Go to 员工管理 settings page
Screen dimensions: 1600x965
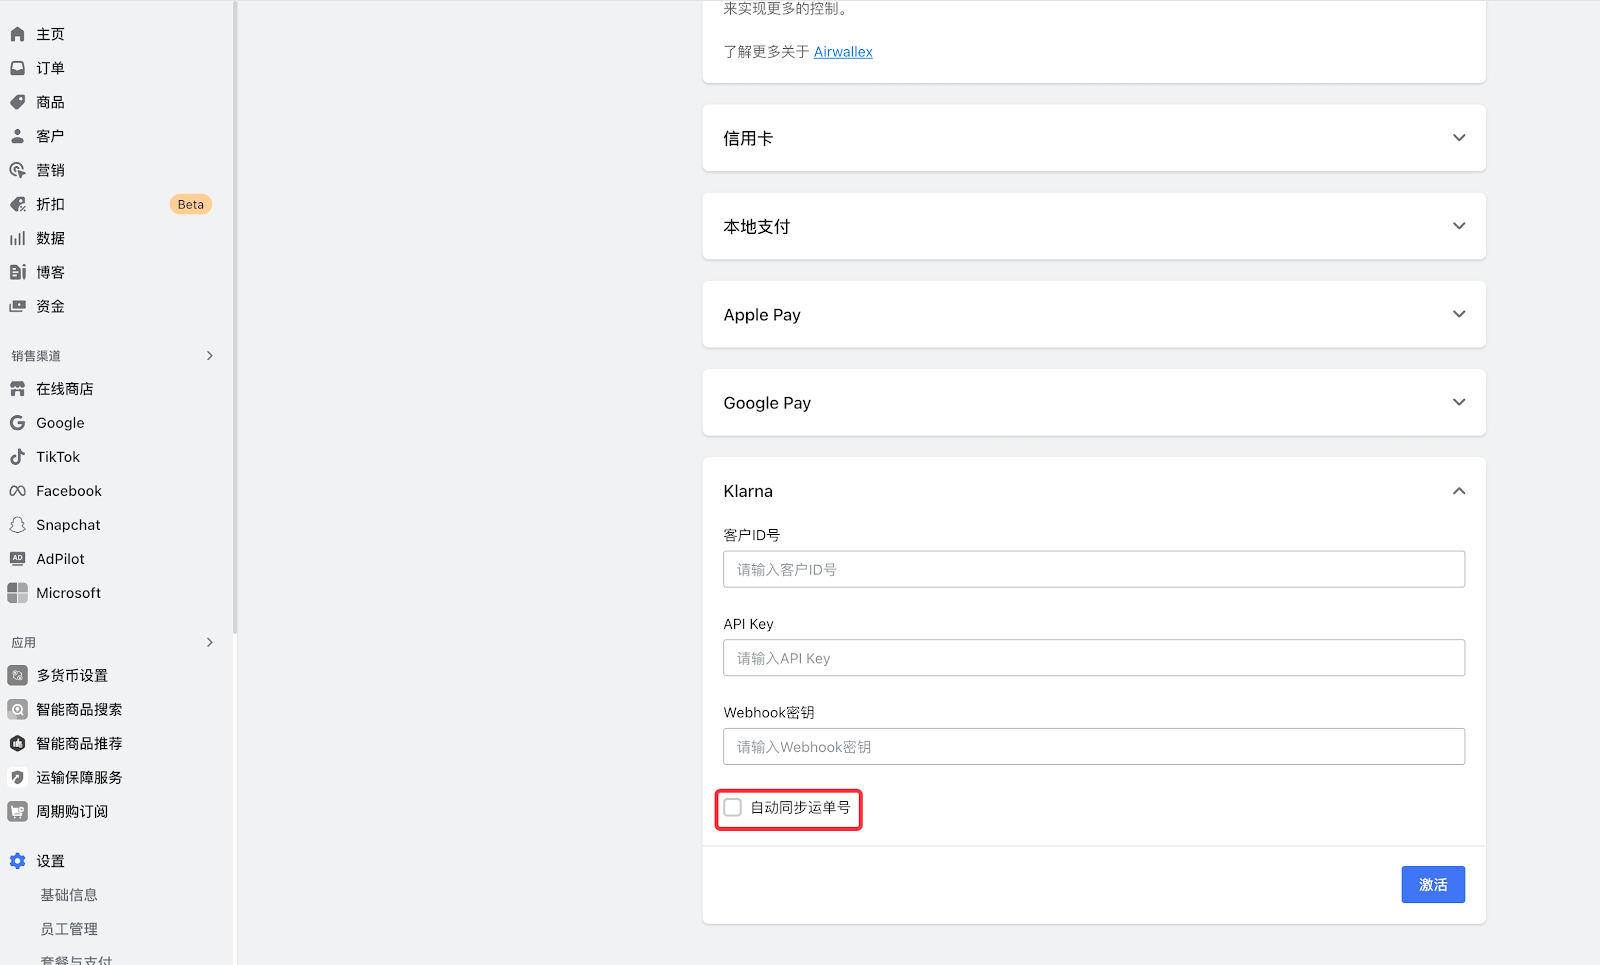click(69, 929)
